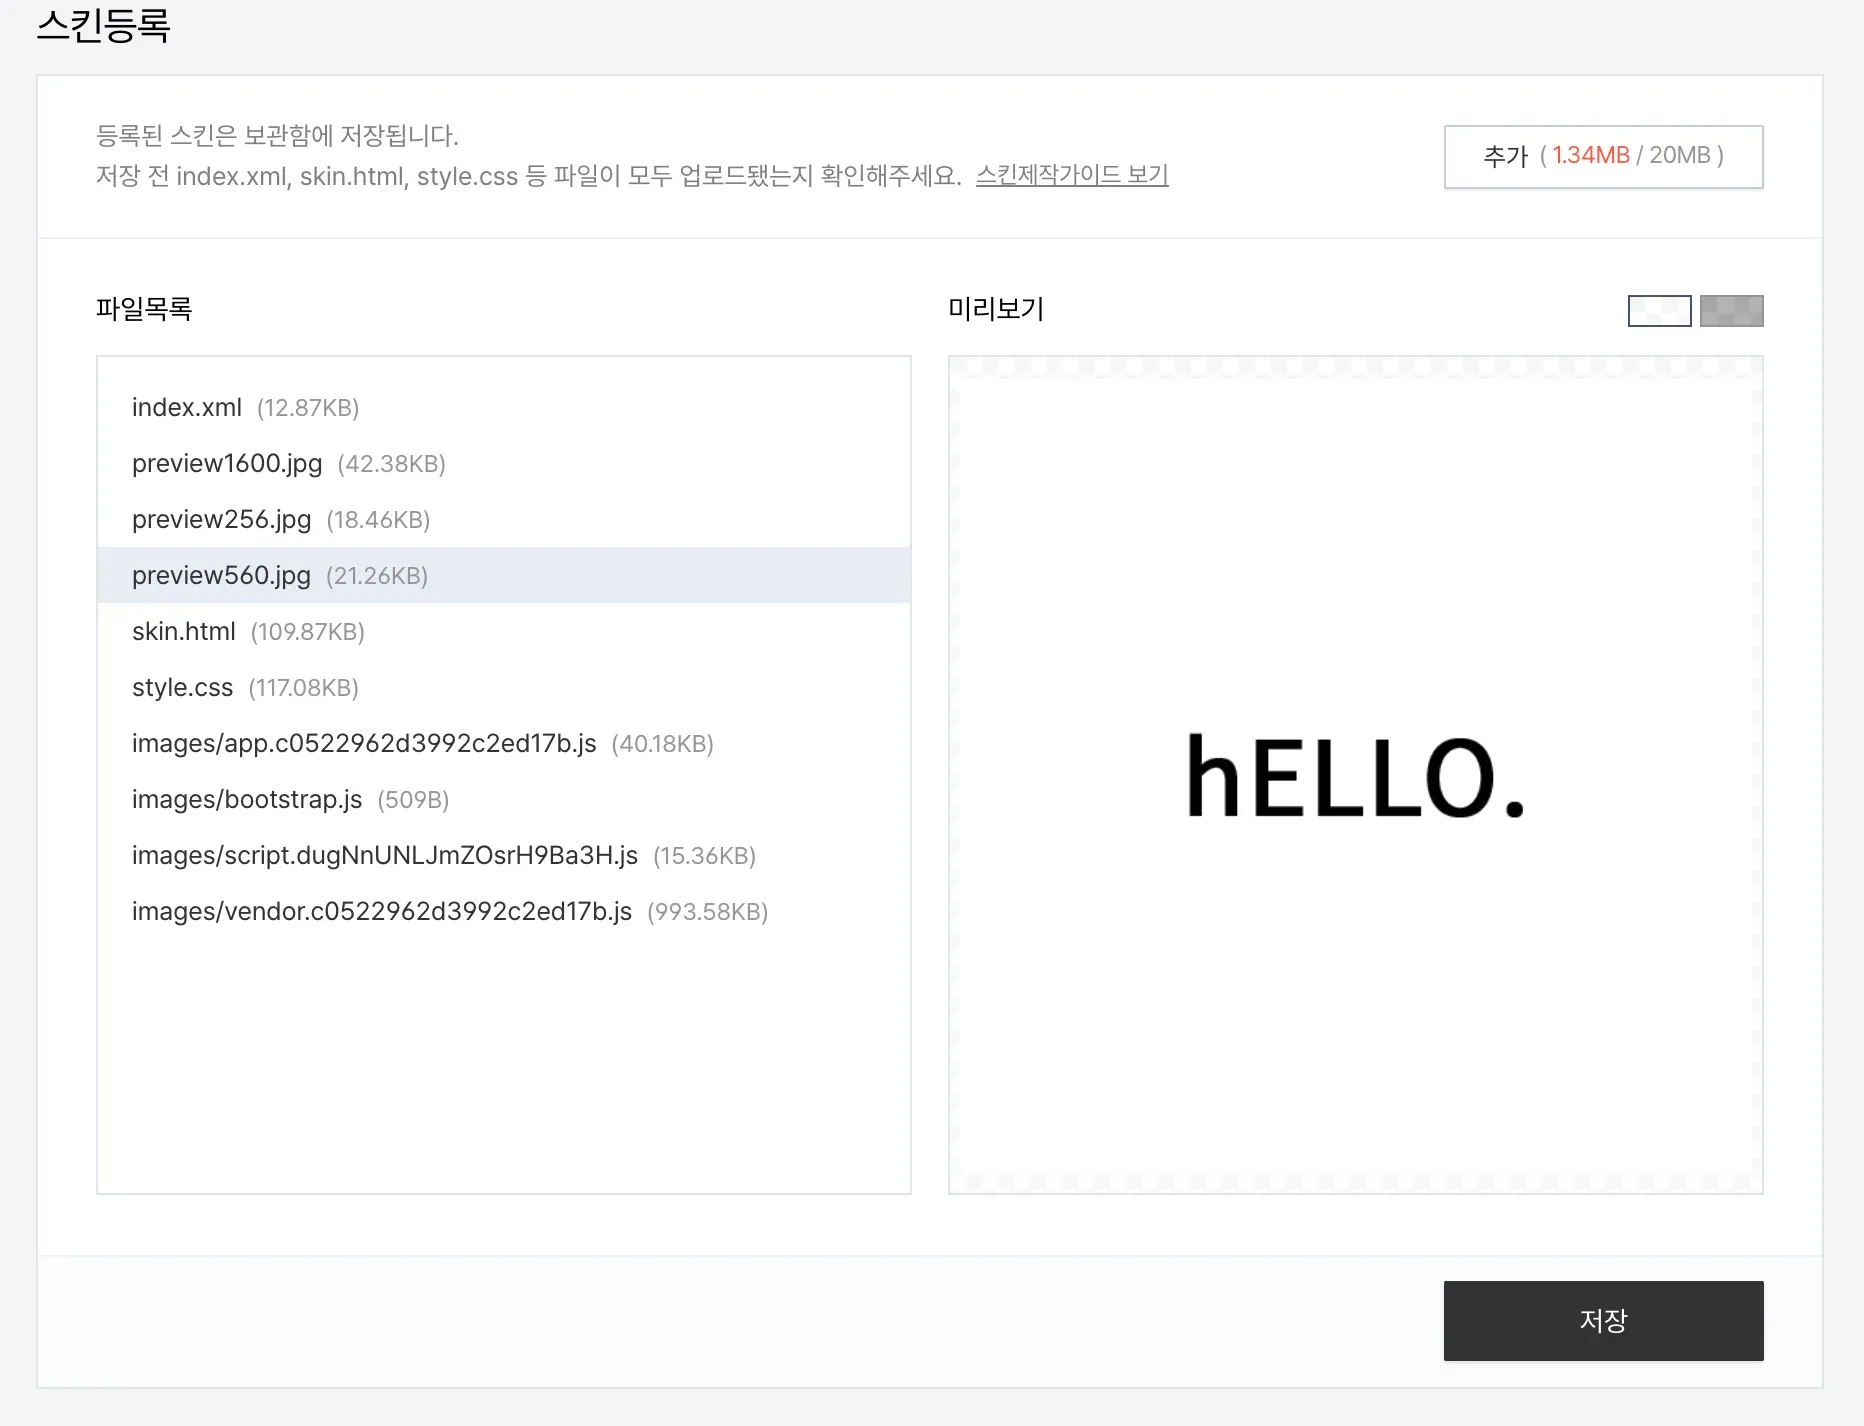Click the highlighted preview560.jpg file
This screenshot has width=1864, height=1426.
(222, 576)
